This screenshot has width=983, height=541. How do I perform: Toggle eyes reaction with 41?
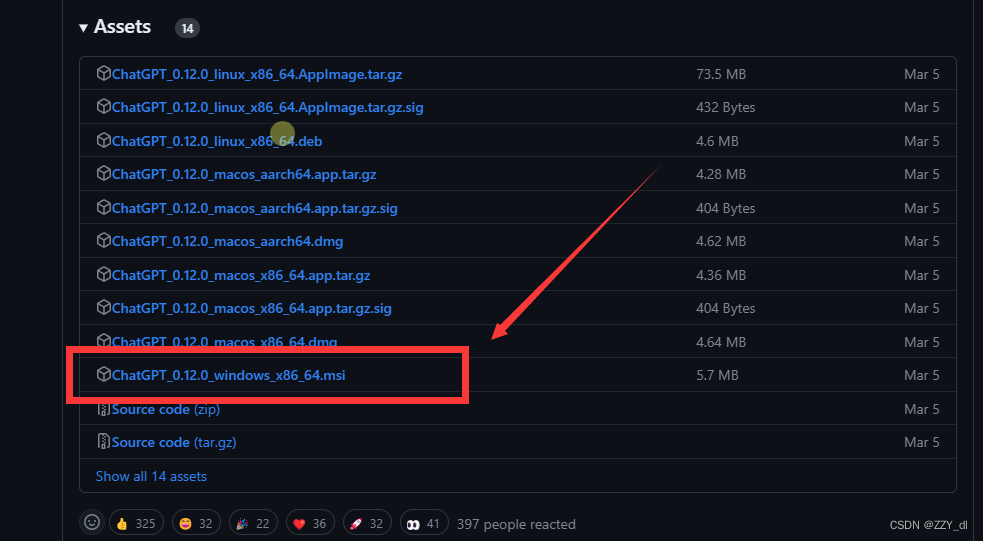pyautogui.click(x=424, y=523)
